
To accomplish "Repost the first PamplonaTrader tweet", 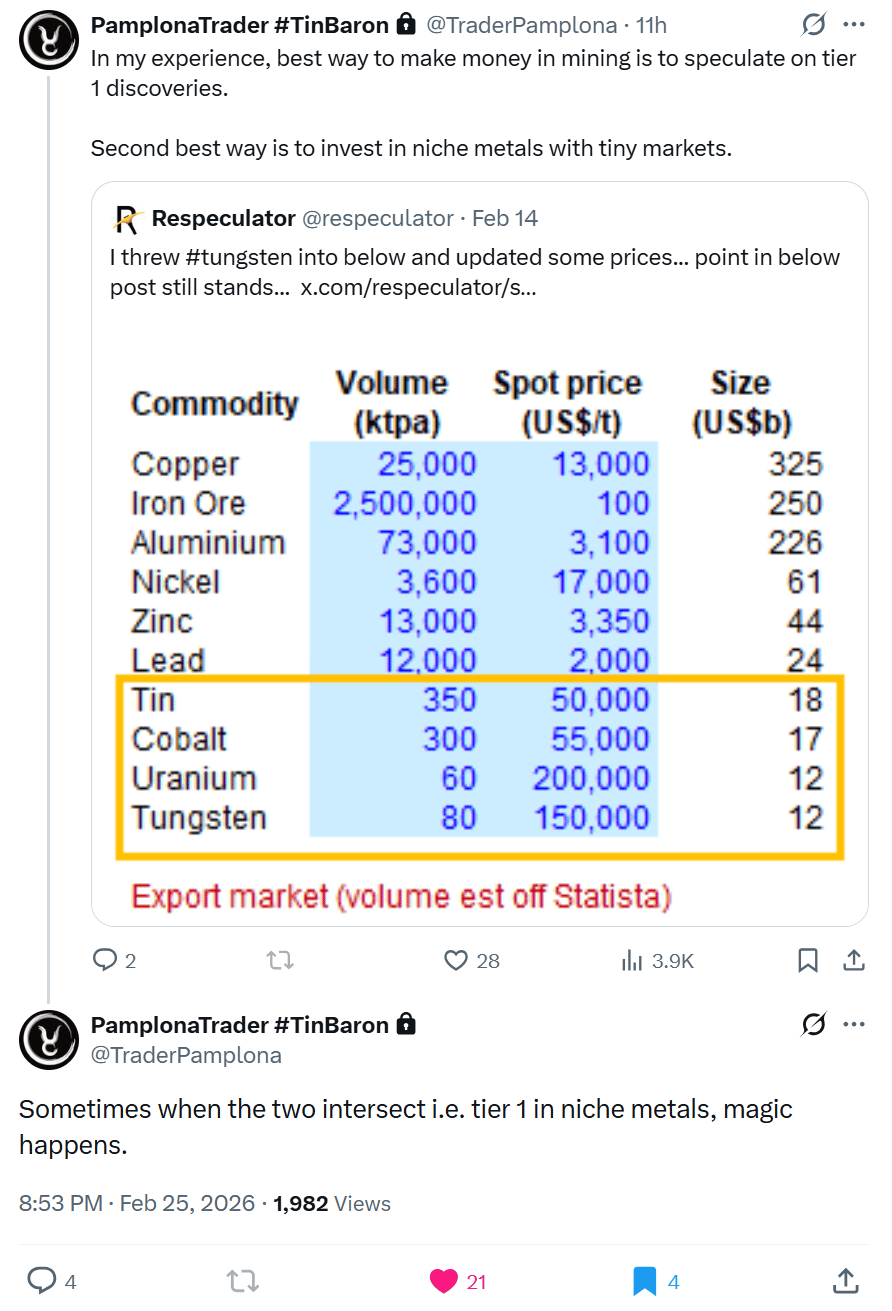I will pyautogui.click(x=280, y=961).
